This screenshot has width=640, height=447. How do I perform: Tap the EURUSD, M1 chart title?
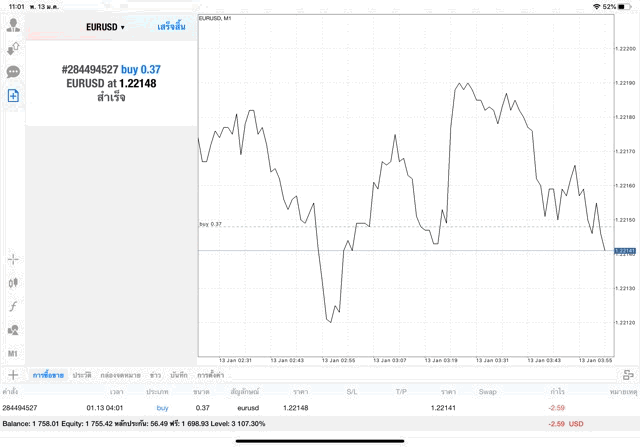pyautogui.click(x=215, y=18)
